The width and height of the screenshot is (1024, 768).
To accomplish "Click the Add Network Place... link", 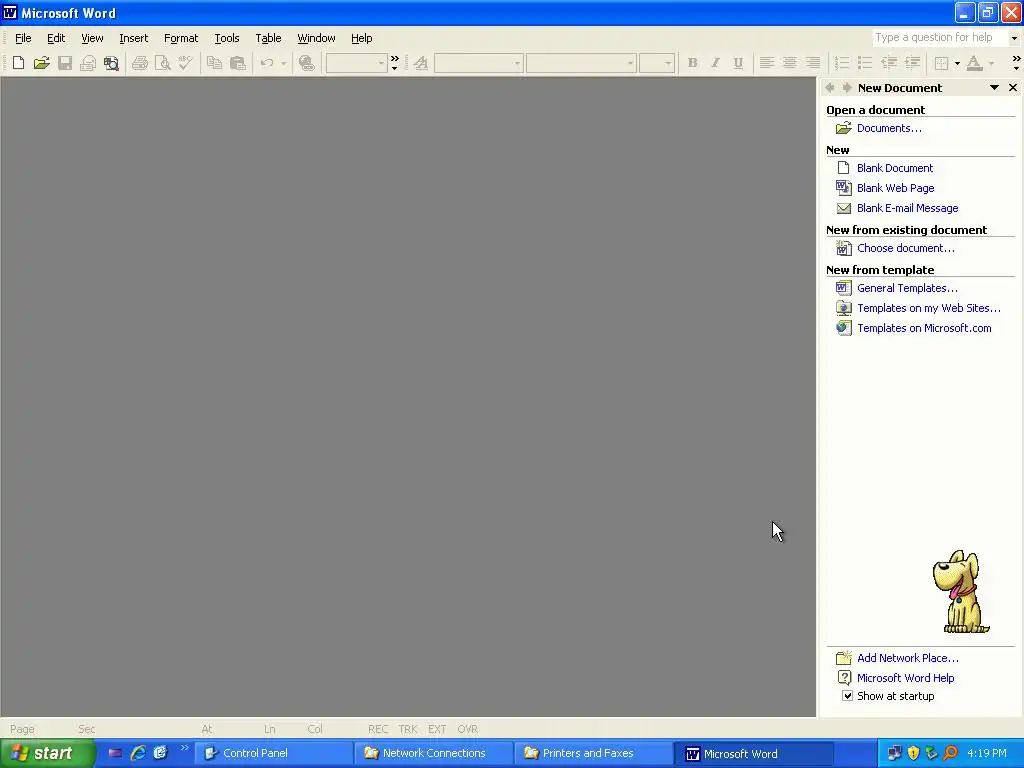I will click(x=908, y=658).
